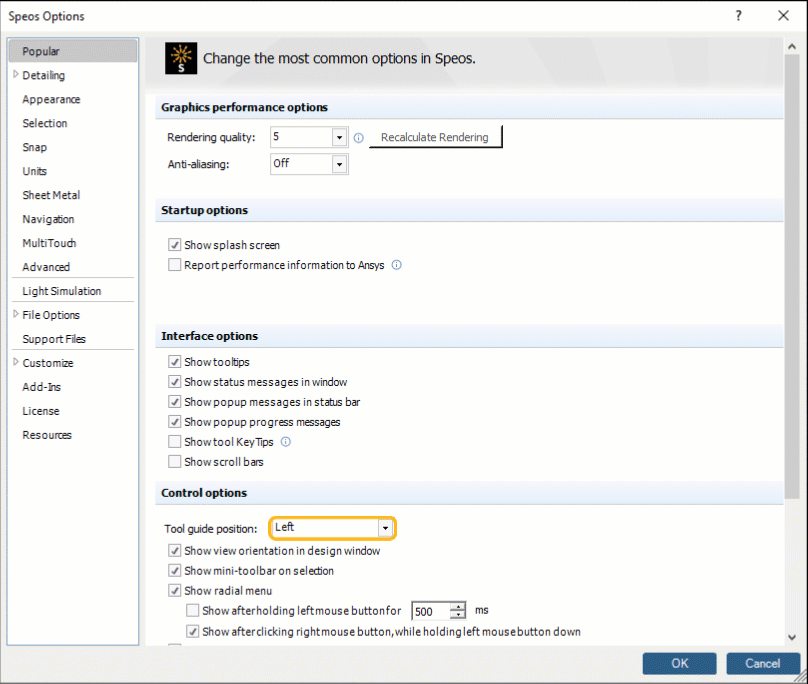This screenshot has height=684, width=808.
Task: Change the Tool guide position dropdown
Action: point(385,527)
